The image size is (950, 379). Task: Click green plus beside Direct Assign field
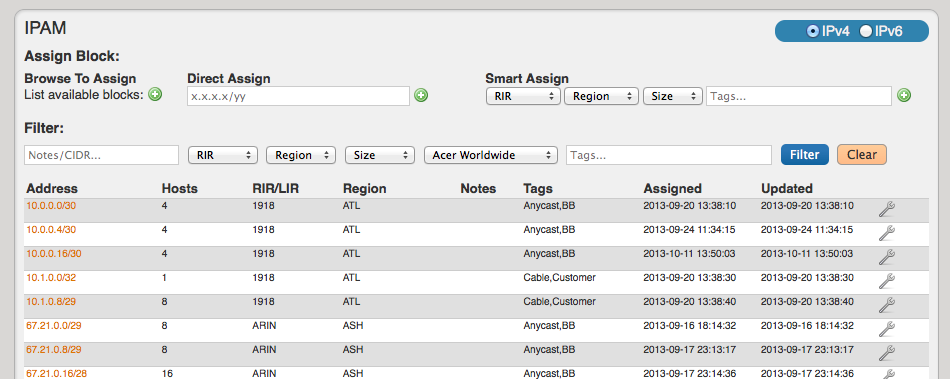click(x=421, y=95)
